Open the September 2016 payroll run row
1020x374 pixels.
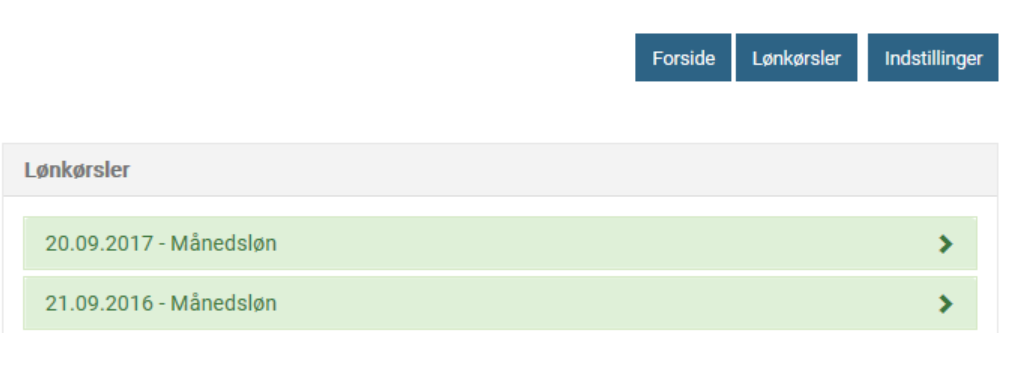[x=500, y=303]
